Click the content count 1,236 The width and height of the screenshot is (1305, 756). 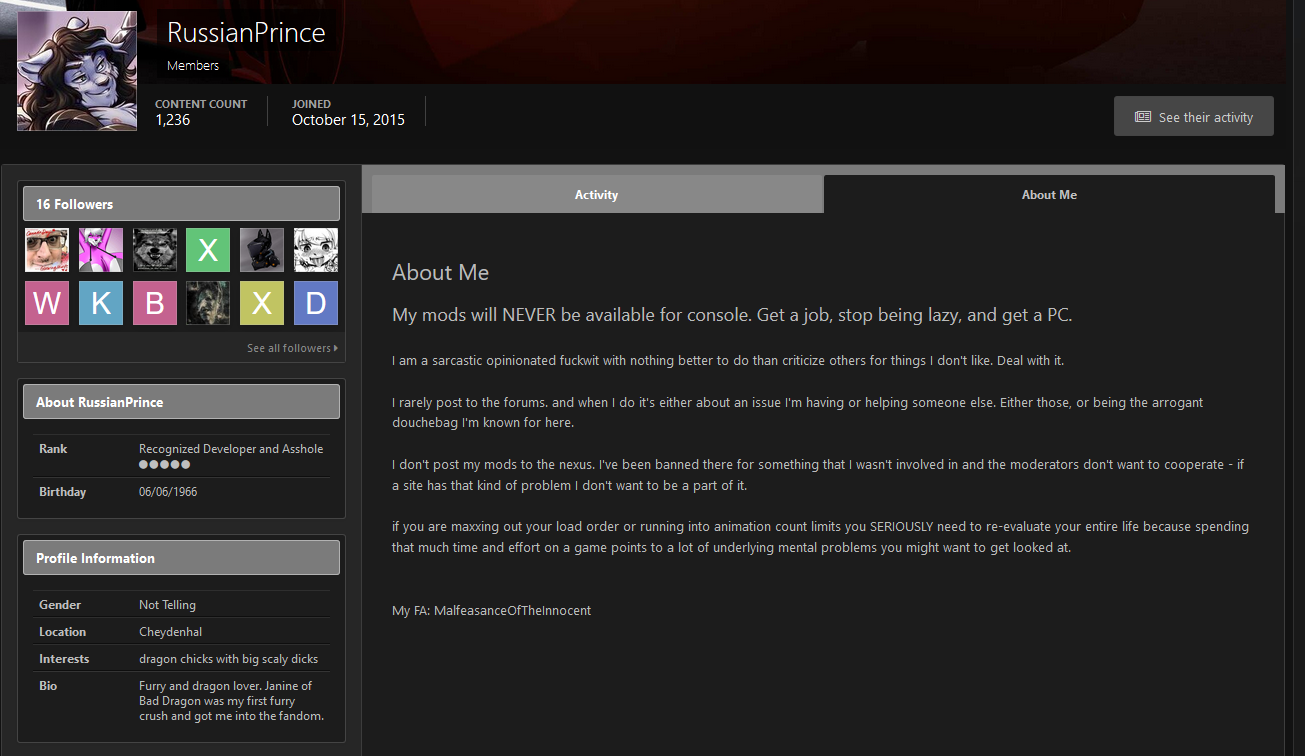172,120
